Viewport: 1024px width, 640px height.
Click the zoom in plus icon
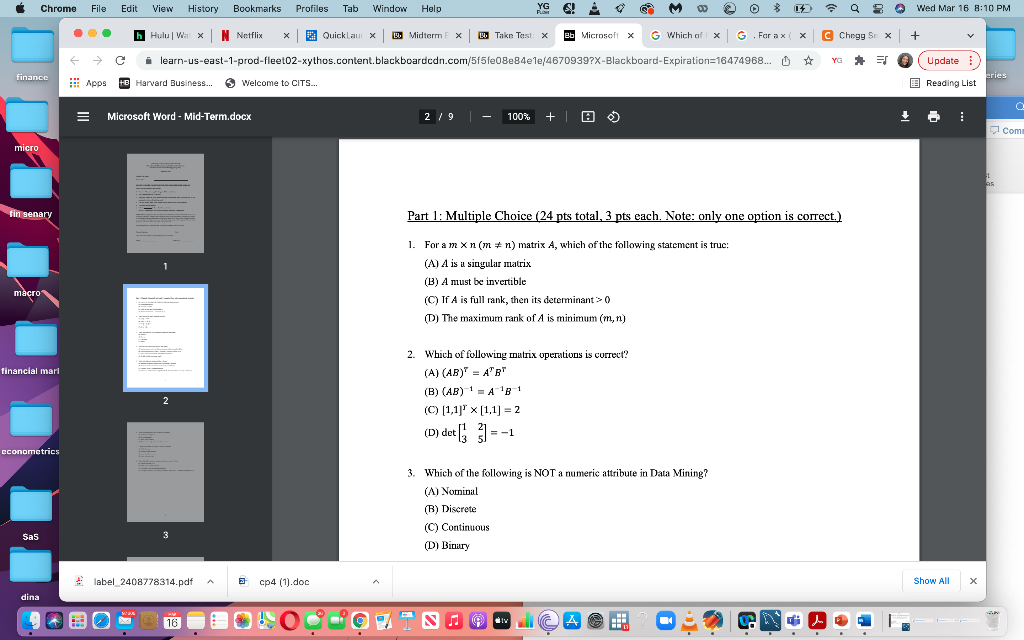point(549,116)
